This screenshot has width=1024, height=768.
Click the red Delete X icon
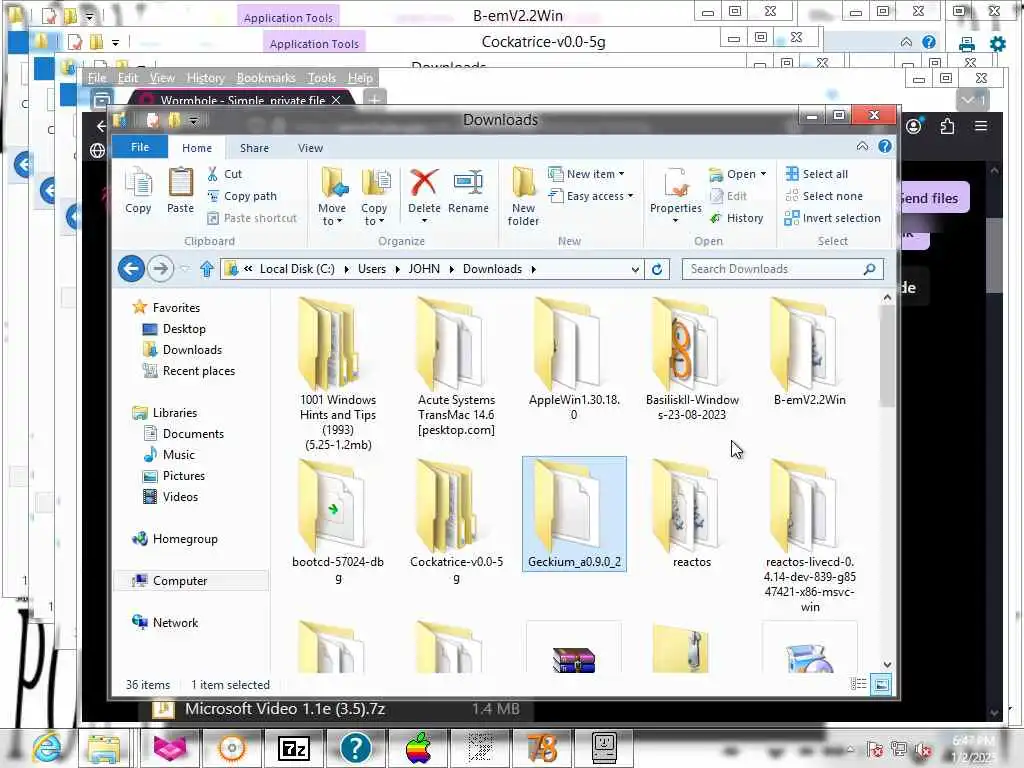pos(424,182)
